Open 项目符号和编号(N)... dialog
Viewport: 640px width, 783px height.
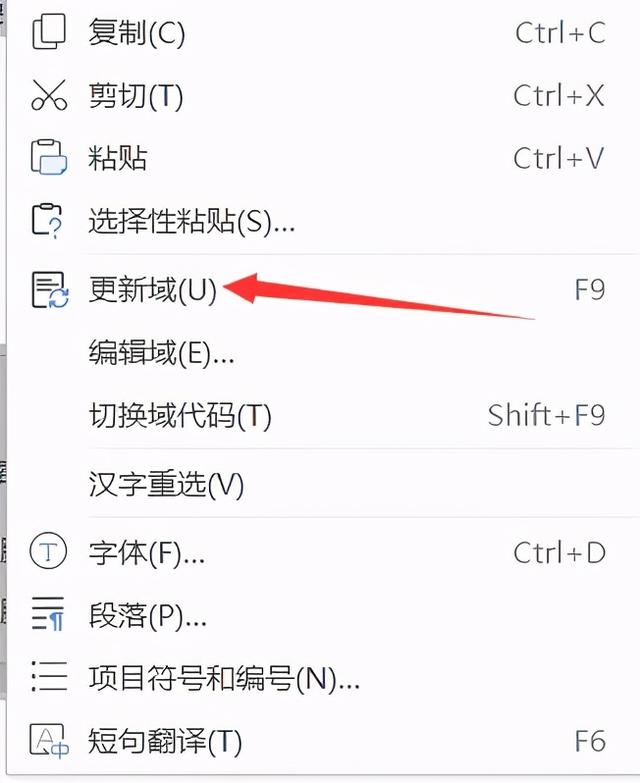click(320, 678)
